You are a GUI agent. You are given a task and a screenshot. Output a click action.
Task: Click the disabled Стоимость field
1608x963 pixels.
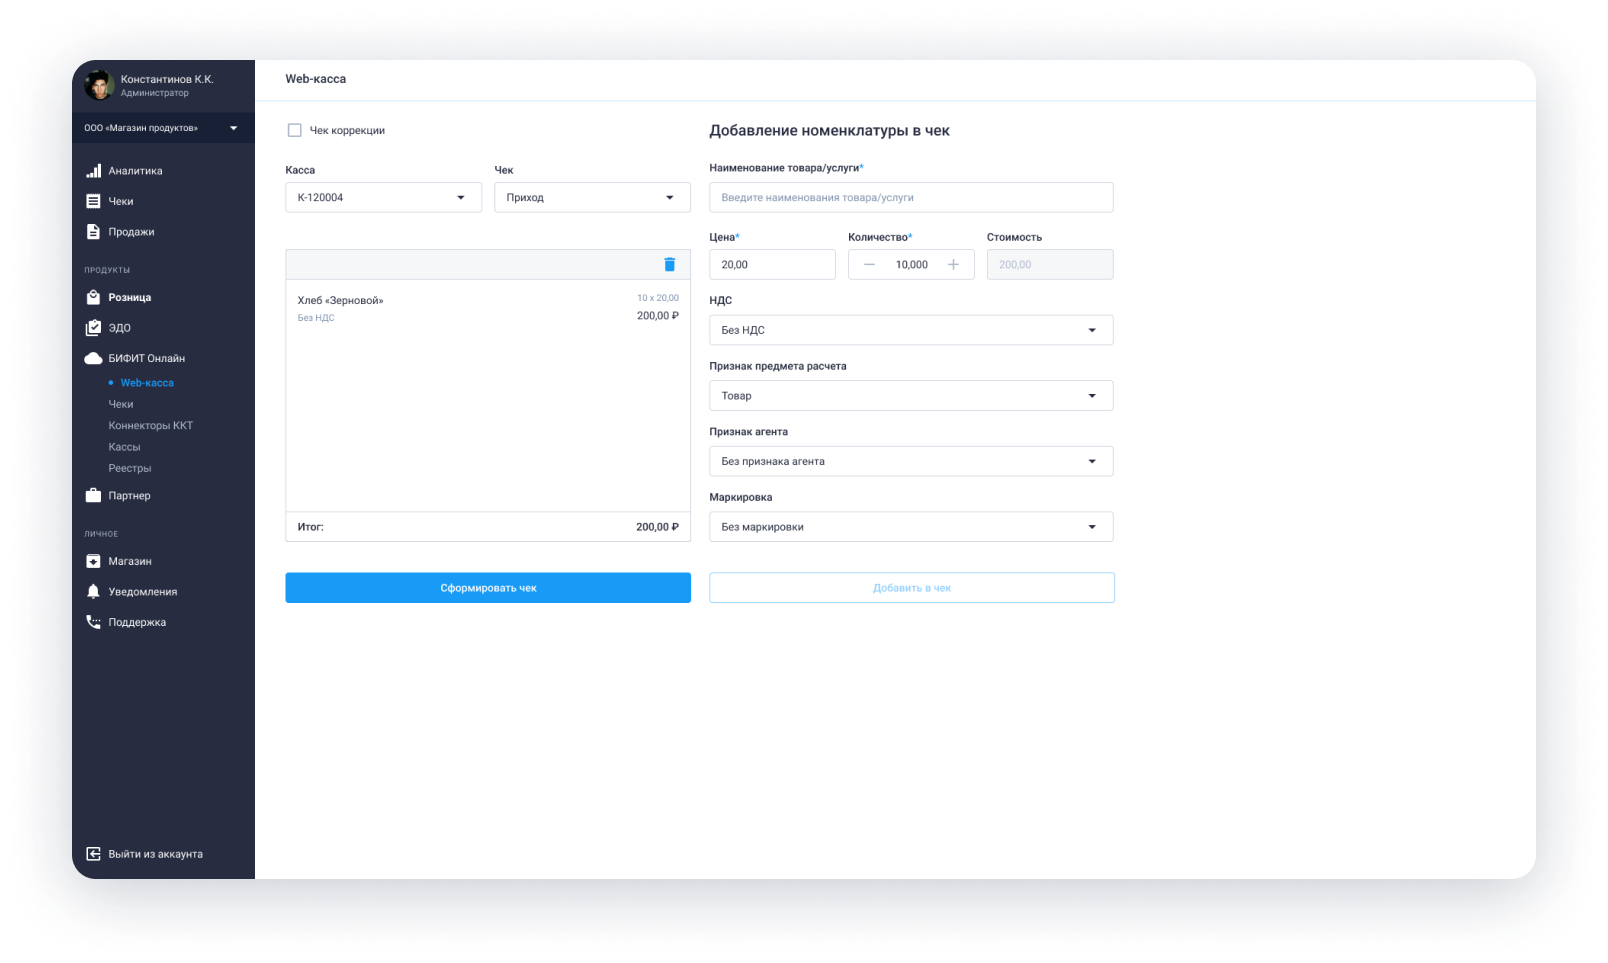click(1050, 265)
